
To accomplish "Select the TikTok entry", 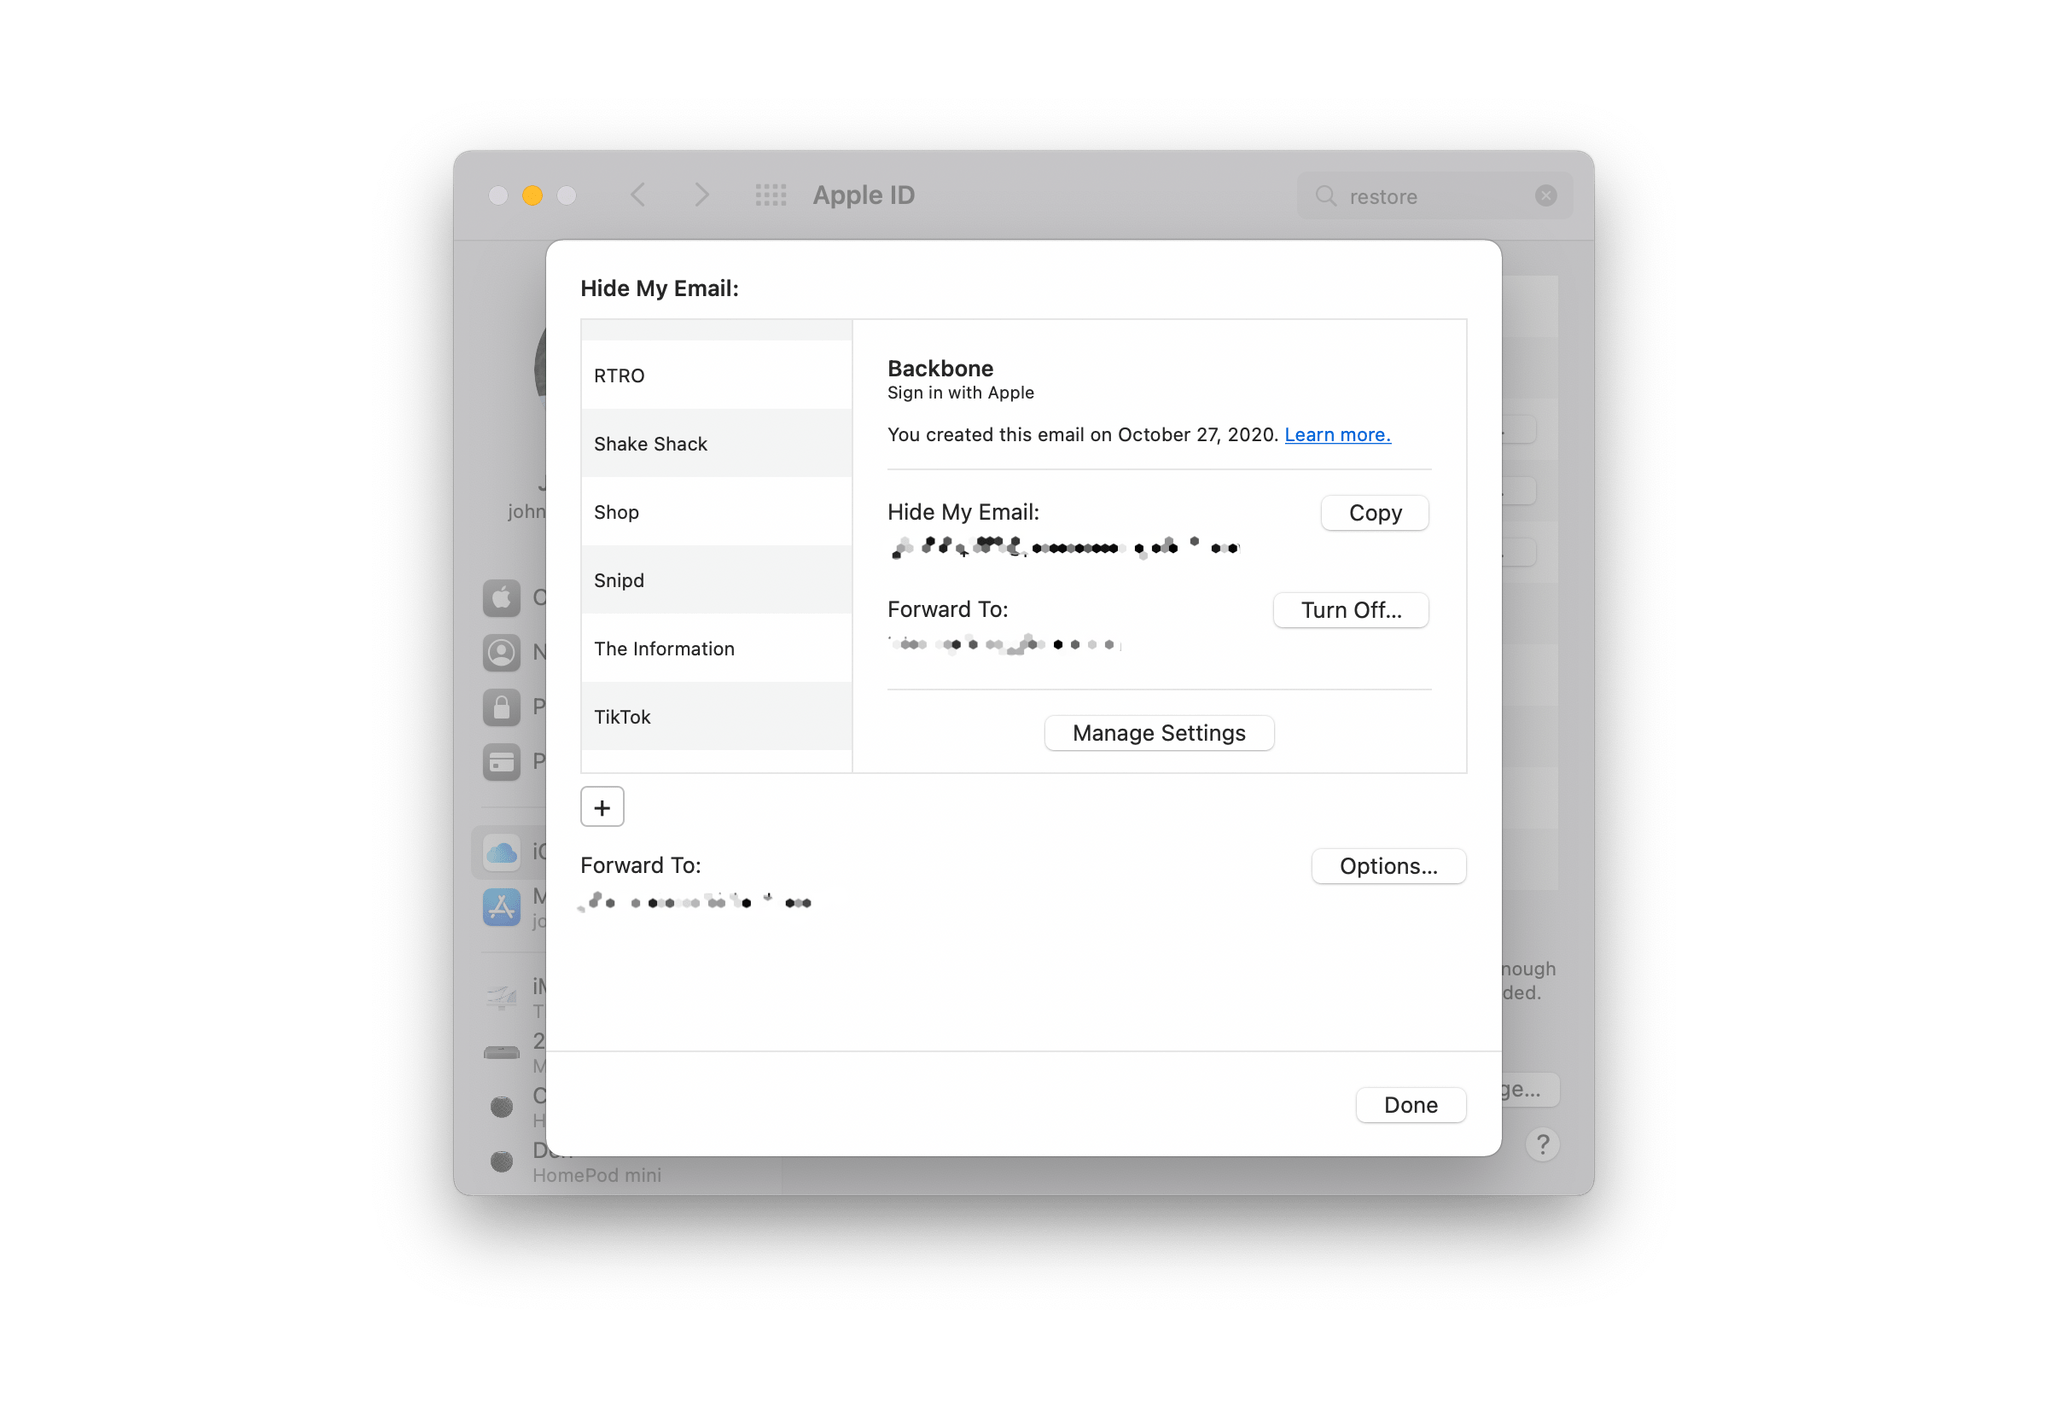I will [x=716, y=716].
